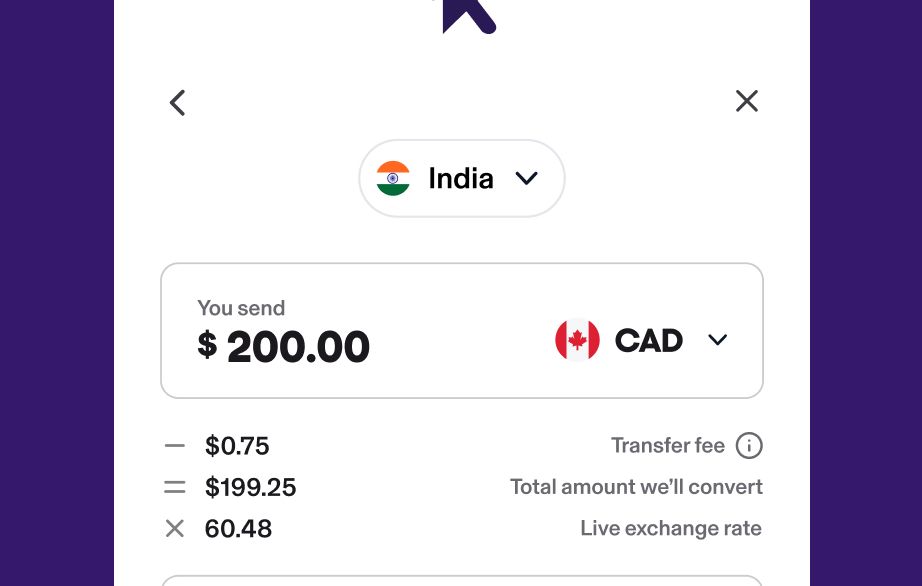The height and width of the screenshot is (586, 922).
Task: Click the CAD currency label
Action: [x=648, y=340]
